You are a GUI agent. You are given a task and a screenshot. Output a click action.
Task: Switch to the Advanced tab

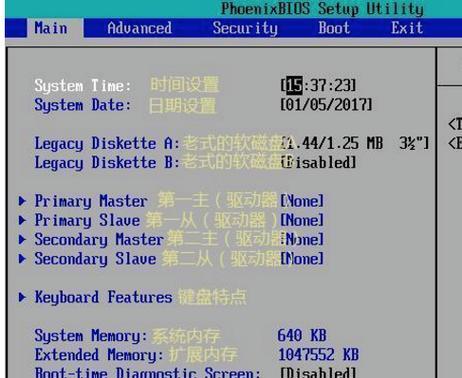[140, 28]
